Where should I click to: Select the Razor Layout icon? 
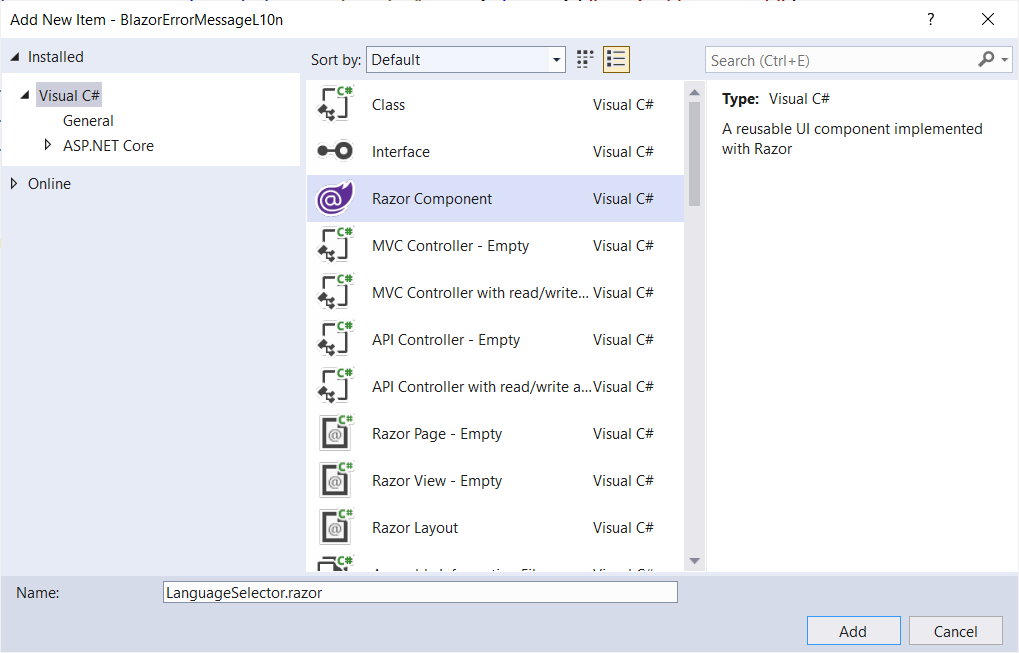click(335, 527)
